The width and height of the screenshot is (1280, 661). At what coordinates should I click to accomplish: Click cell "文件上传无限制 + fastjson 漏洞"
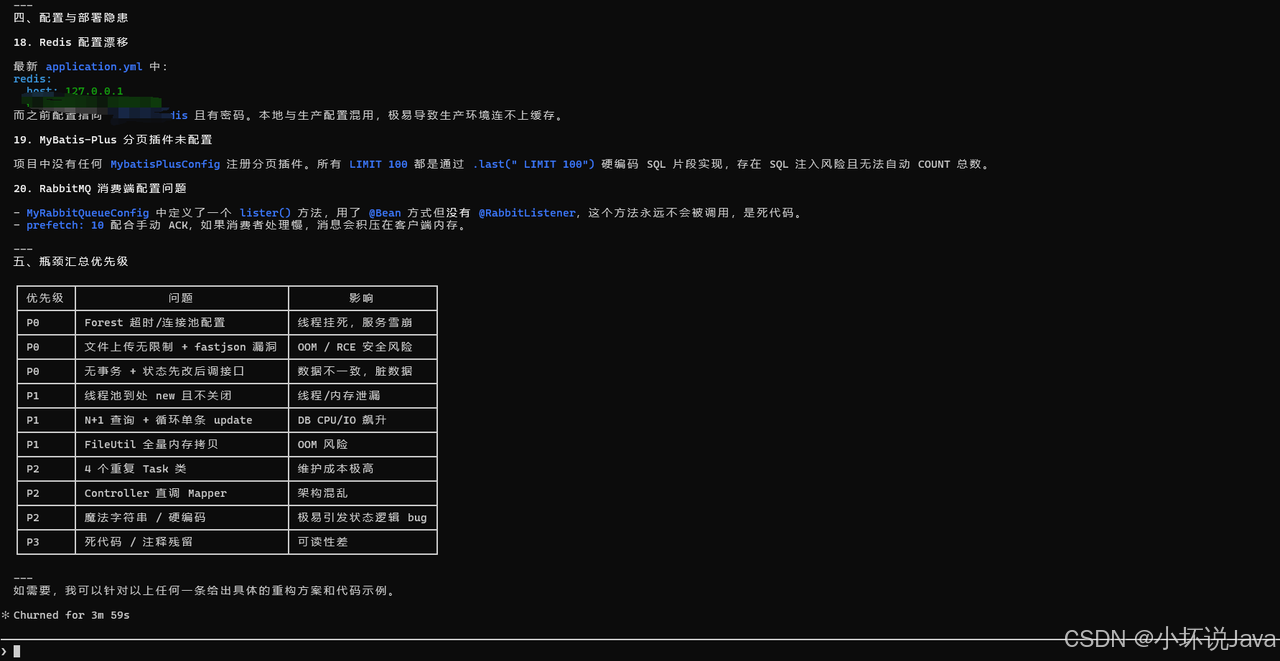pyautogui.click(x=181, y=347)
